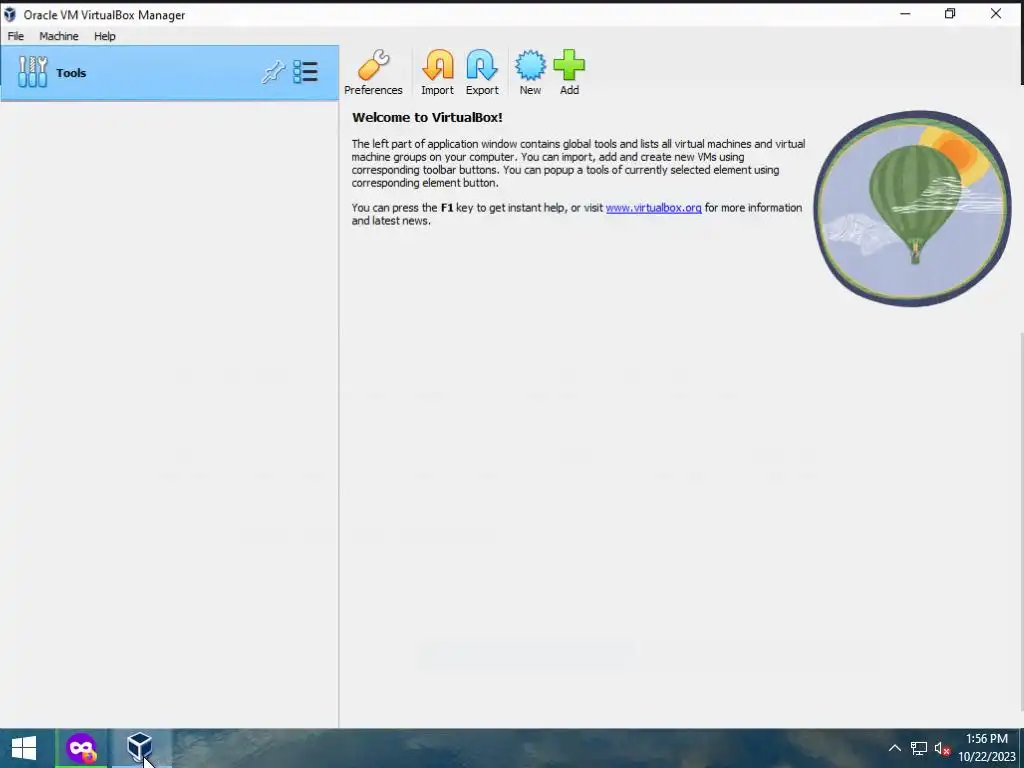Click the Import appliance icon

[x=437, y=72]
